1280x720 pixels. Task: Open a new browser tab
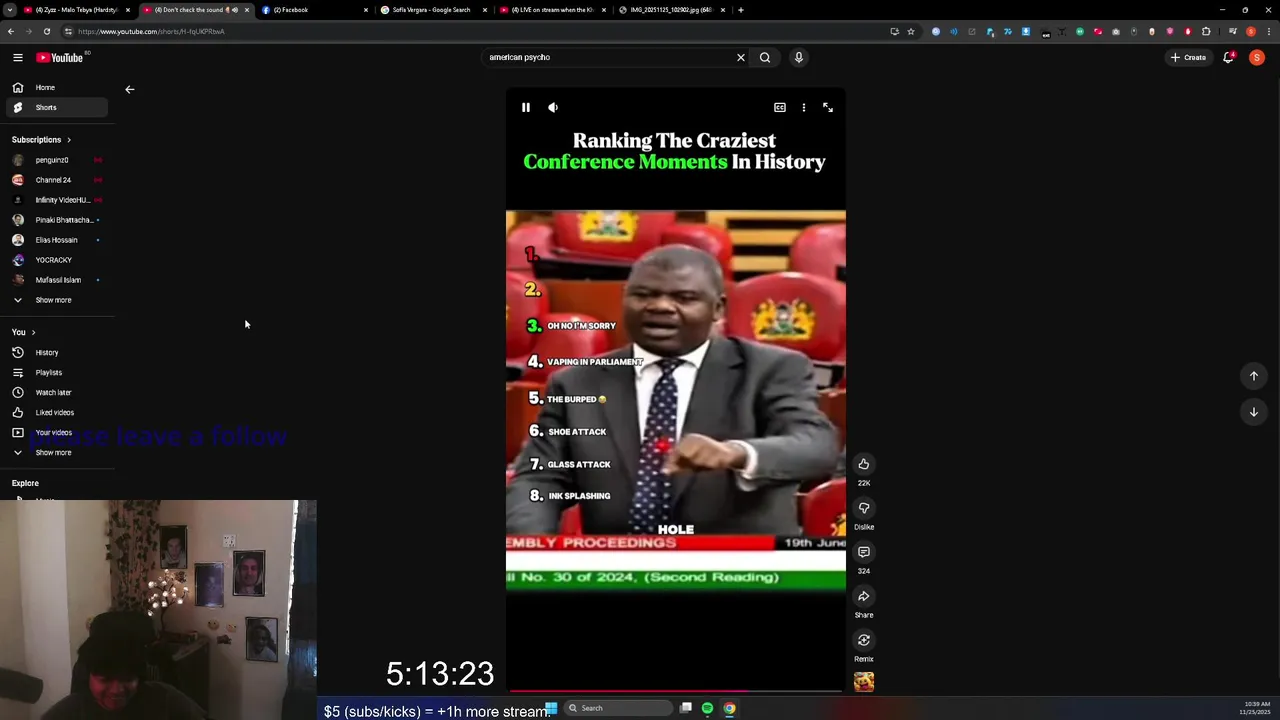pos(741,10)
